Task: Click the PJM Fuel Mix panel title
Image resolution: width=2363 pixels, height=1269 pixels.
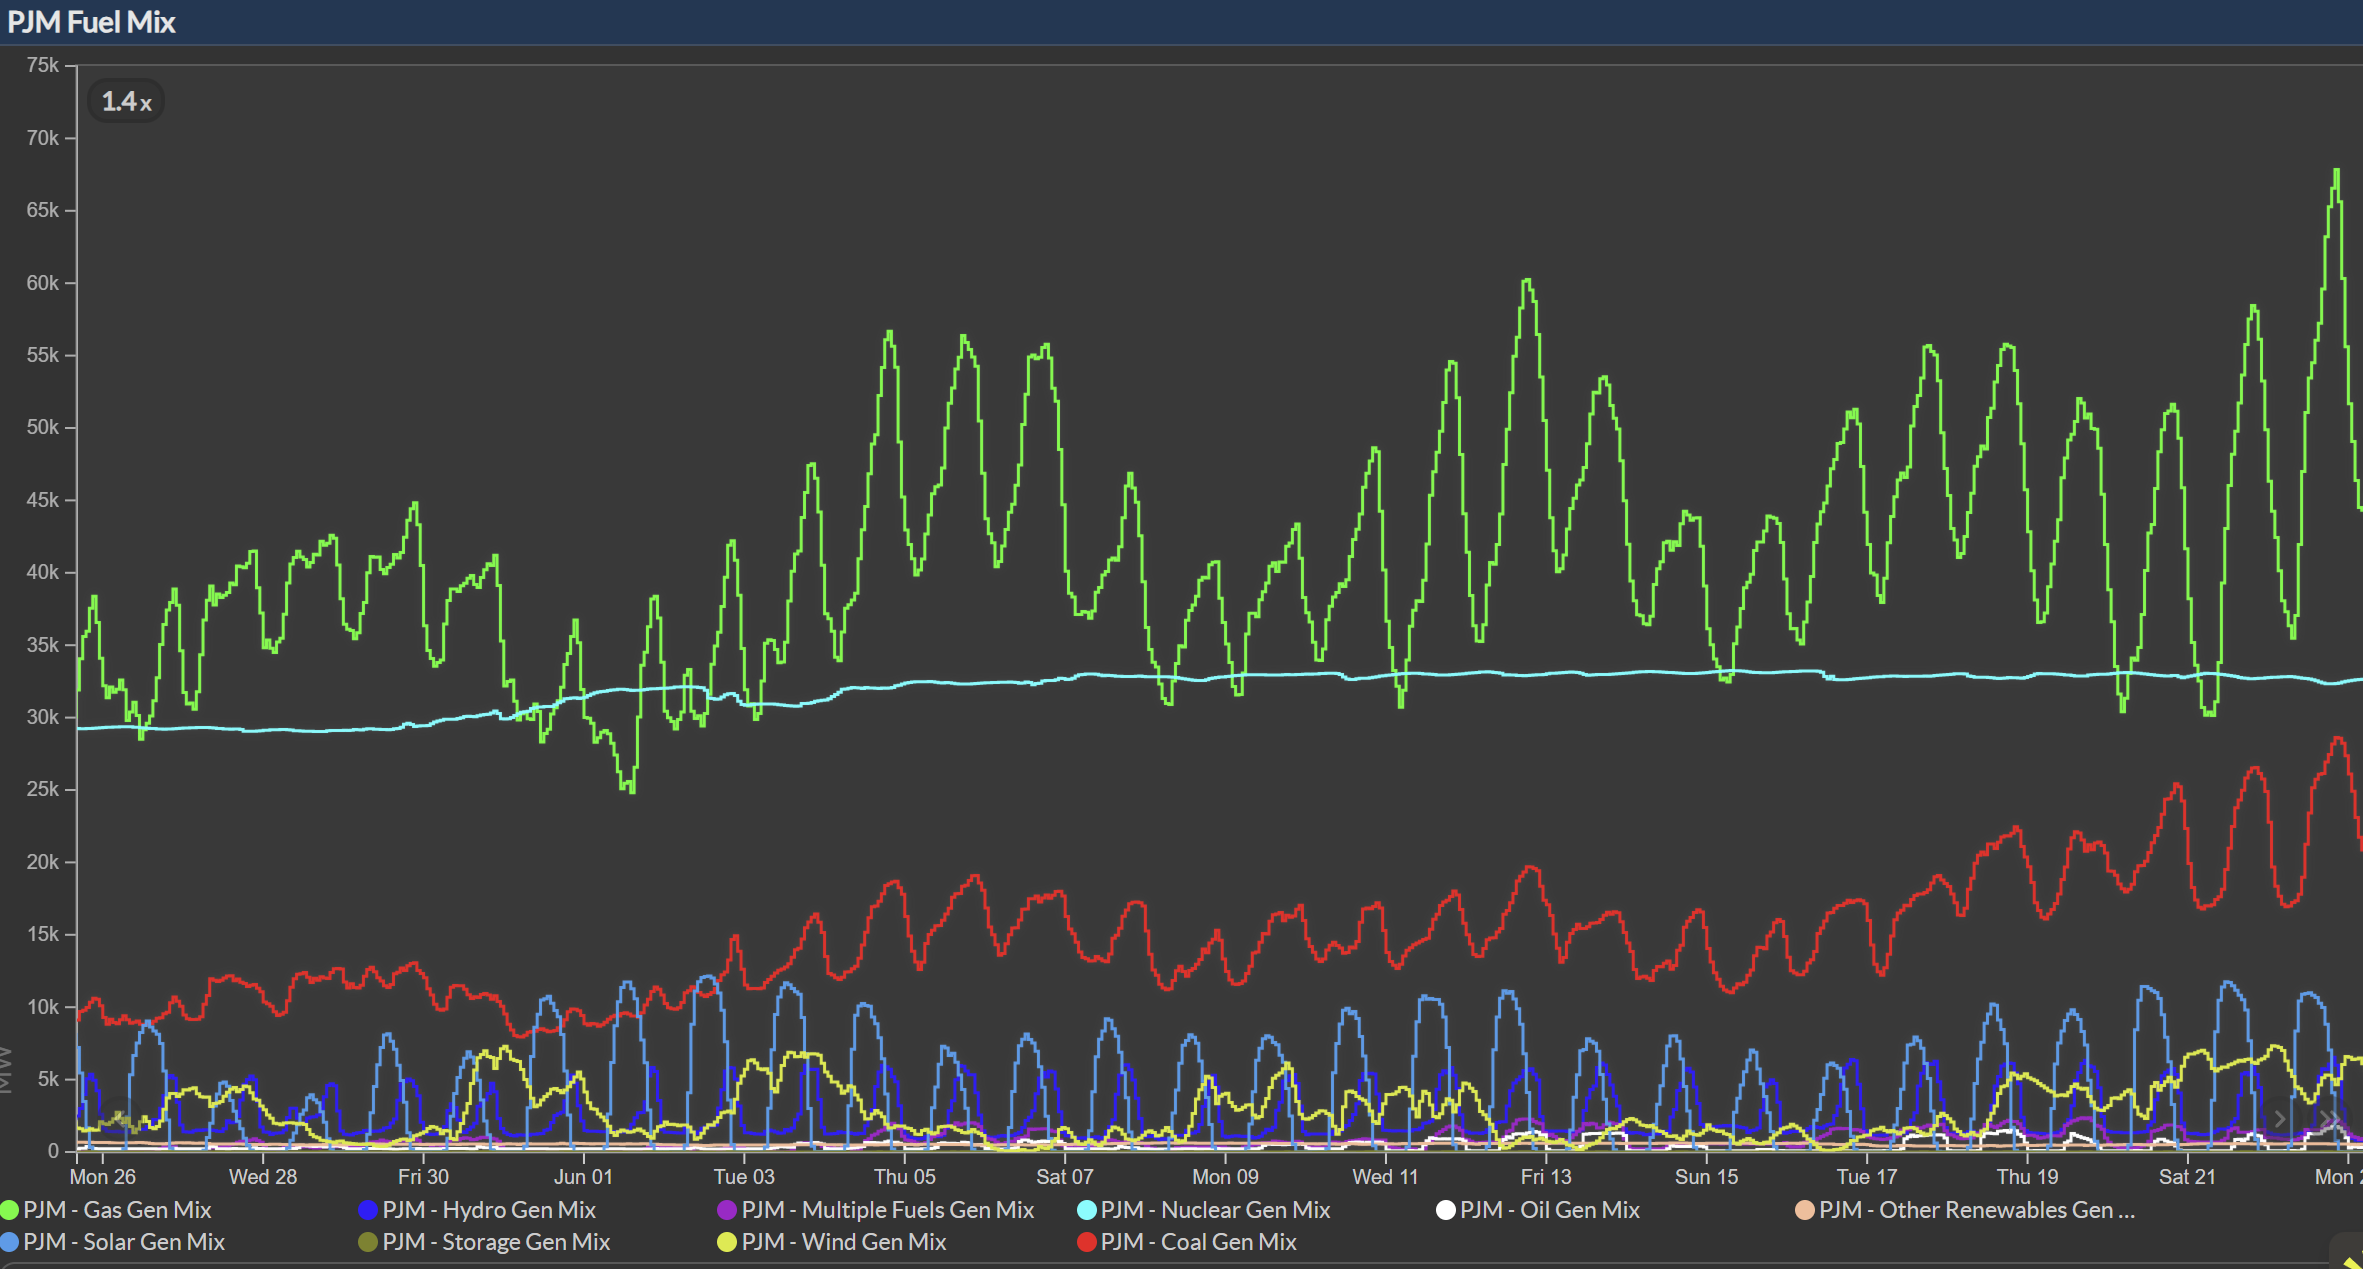Action: coord(91,22)
